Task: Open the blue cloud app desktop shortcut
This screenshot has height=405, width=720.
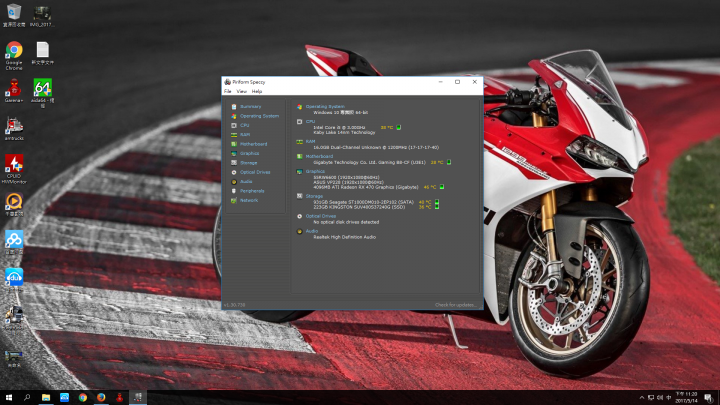Action: pos(14,242)
